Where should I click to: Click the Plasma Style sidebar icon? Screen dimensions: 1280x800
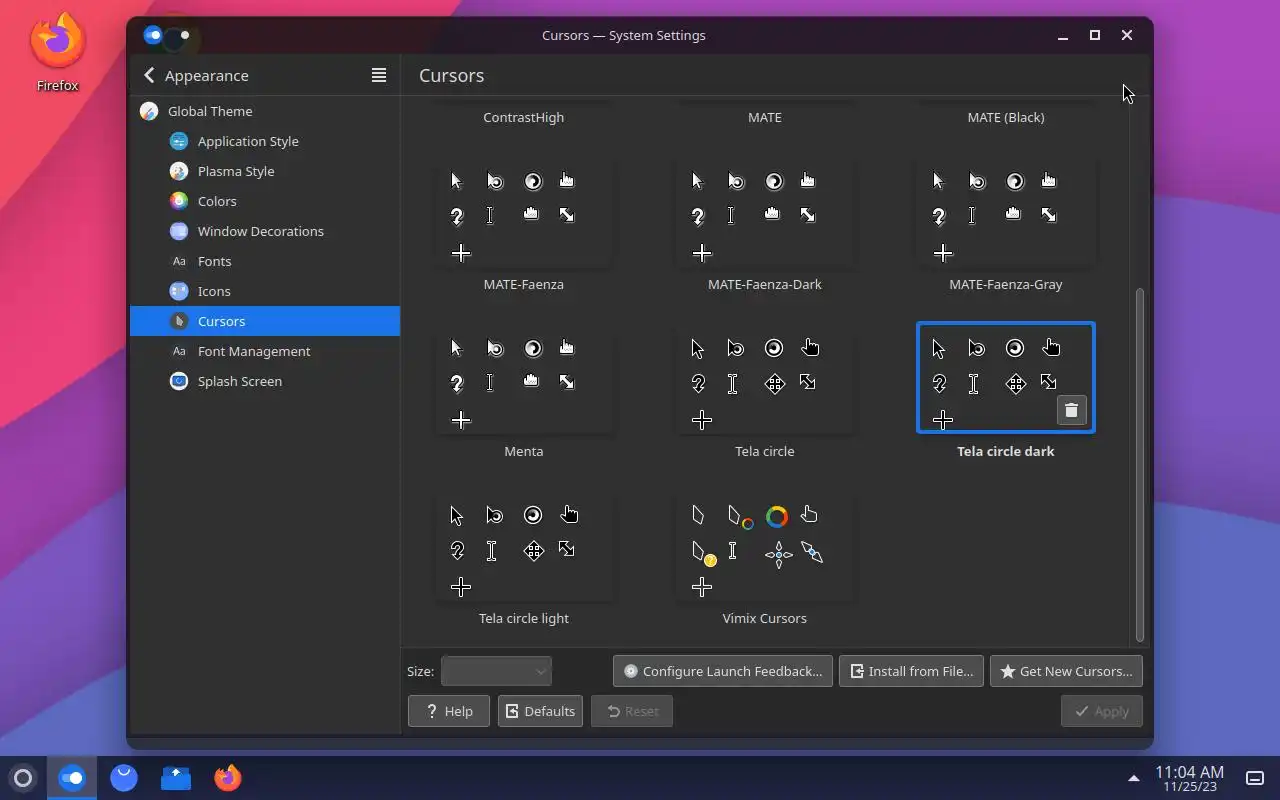coord(179,171)
